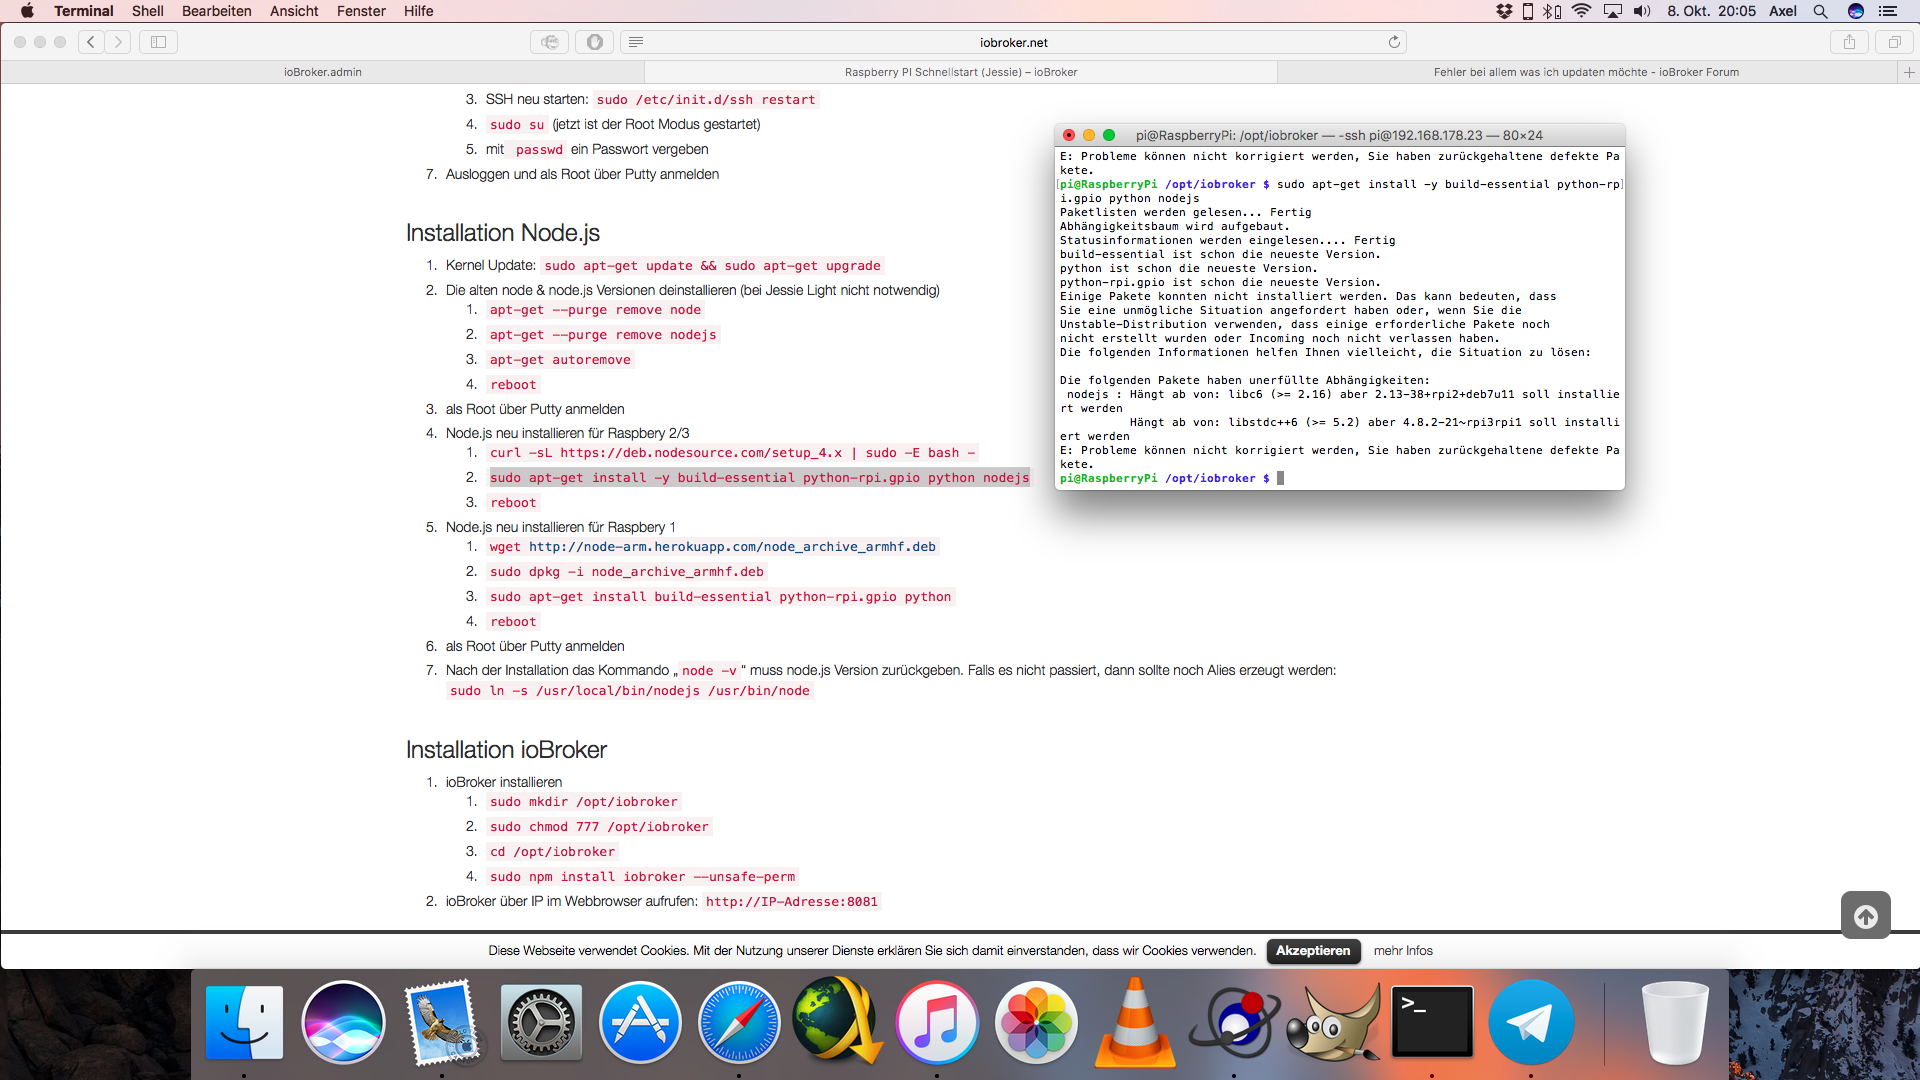Open Telegram from the Dock
This screenshot has height=1080, width=1920.
1530,1023
